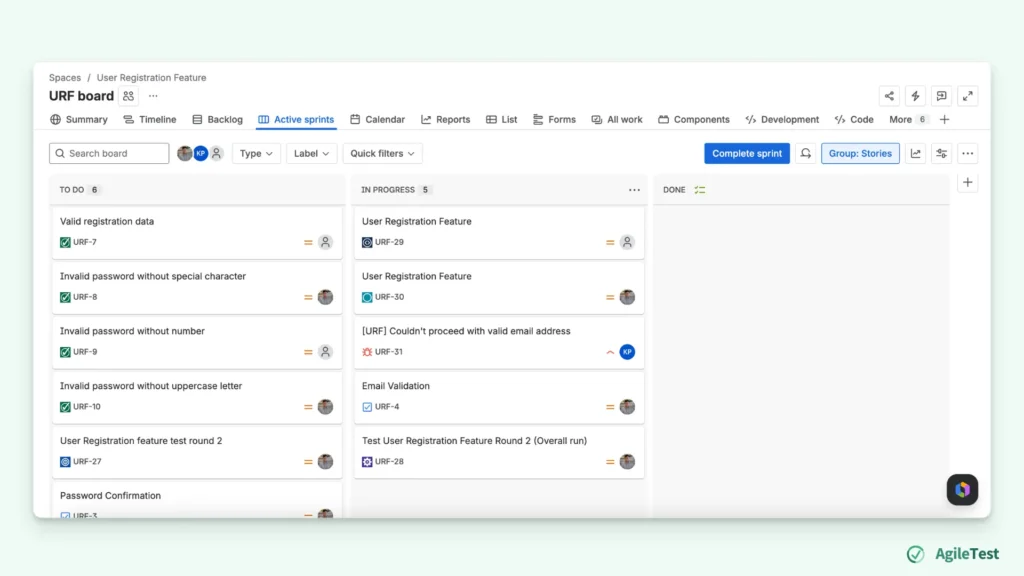Open the Label filter dropdown

pos(311,153)
